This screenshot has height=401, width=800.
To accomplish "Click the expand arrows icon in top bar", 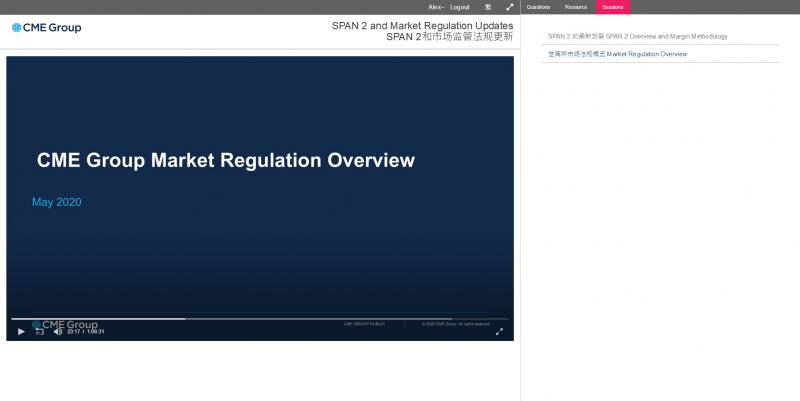I will click(510, 7).
